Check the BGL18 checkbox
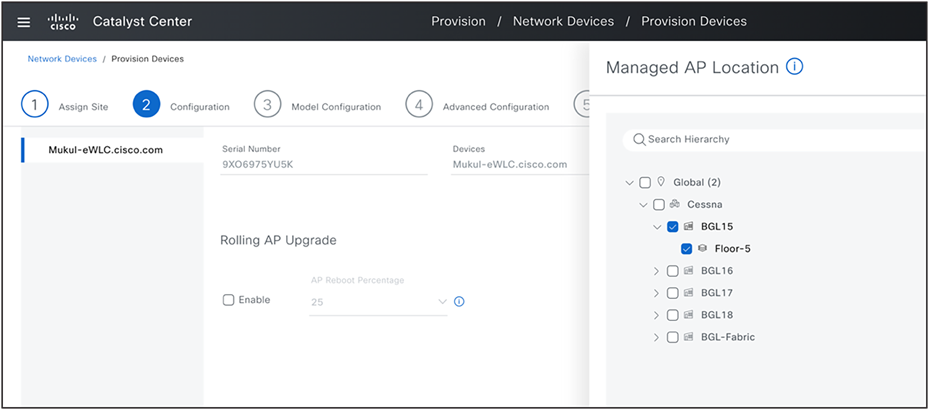The width and height of the screenshot is (929, 410). pyautogui.click(x=672, y=315)
